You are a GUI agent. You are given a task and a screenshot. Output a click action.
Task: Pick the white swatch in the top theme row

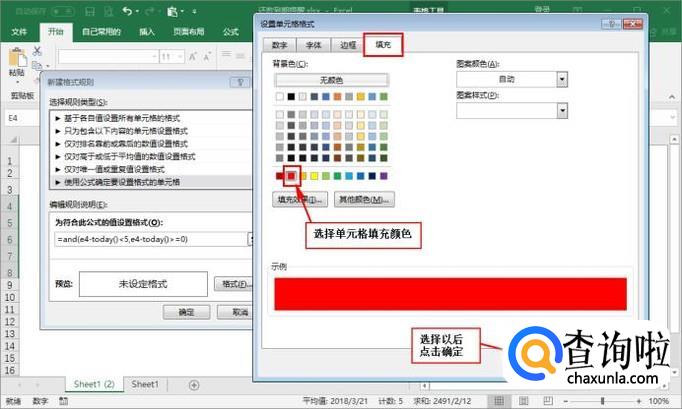point(280,97)
